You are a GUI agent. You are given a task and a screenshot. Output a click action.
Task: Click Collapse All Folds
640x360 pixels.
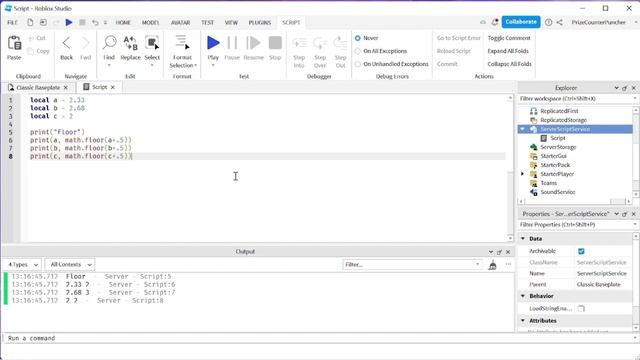tap(509, 64)
